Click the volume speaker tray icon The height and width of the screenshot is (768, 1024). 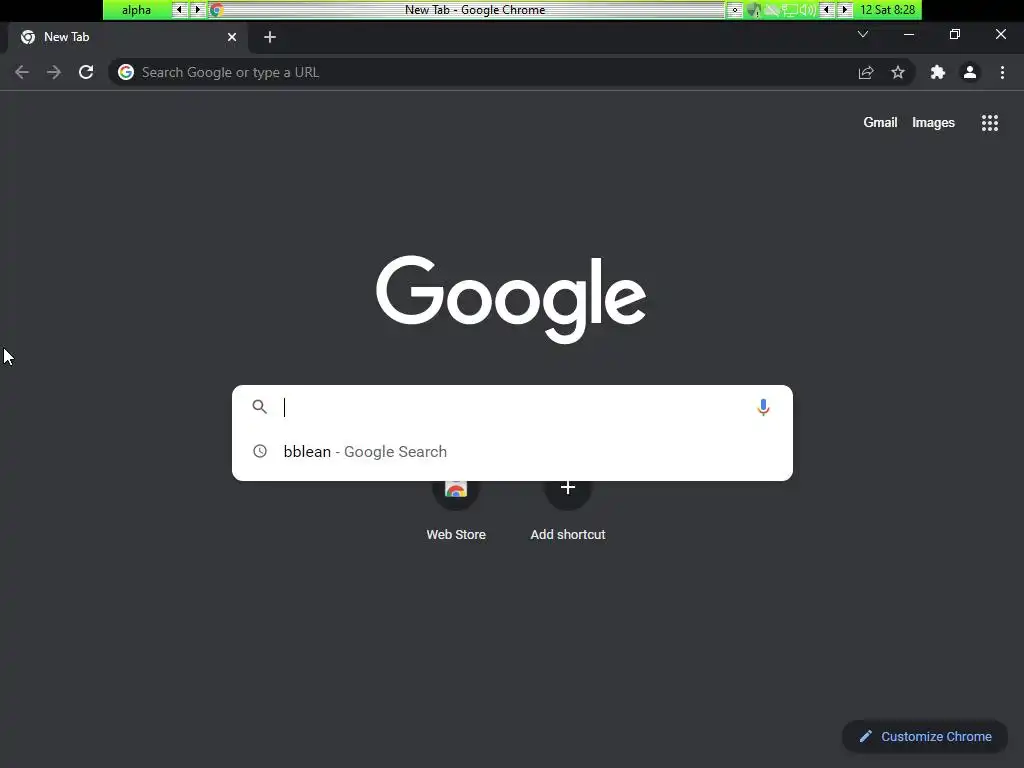pyautogui.click(x=807, y=10)
